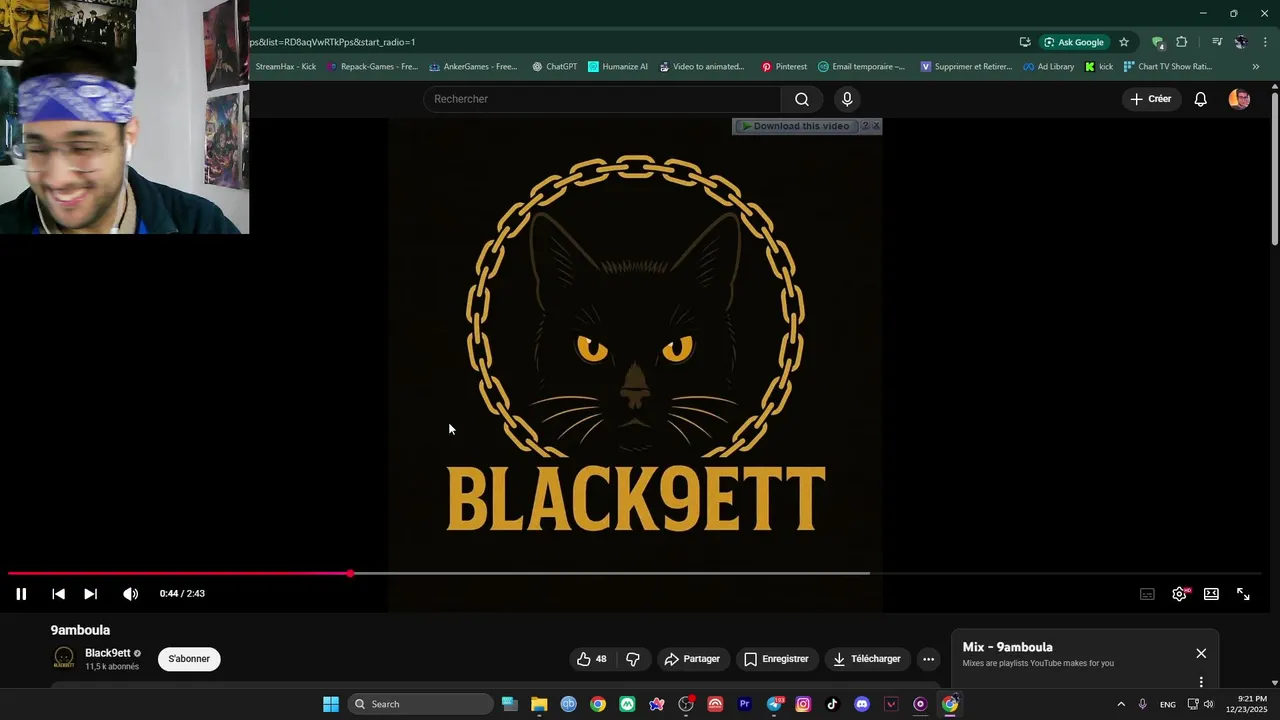The width and height of the screenshot is (1280, 720).
Task: Switch to theater mode view
Action: [x=1211, y=594]
